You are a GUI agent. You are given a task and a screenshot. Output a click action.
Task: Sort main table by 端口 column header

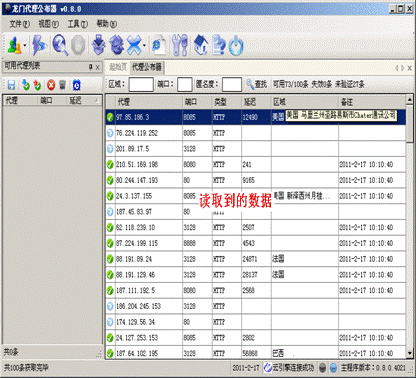click(x=198, y=102)
